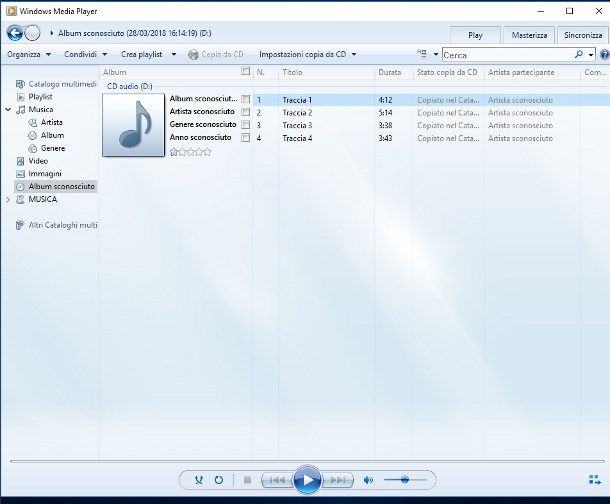Click the Playlist icon in sidebar
Image resolution: width=610 pixels, height=504 pixels.
point(21,97)
